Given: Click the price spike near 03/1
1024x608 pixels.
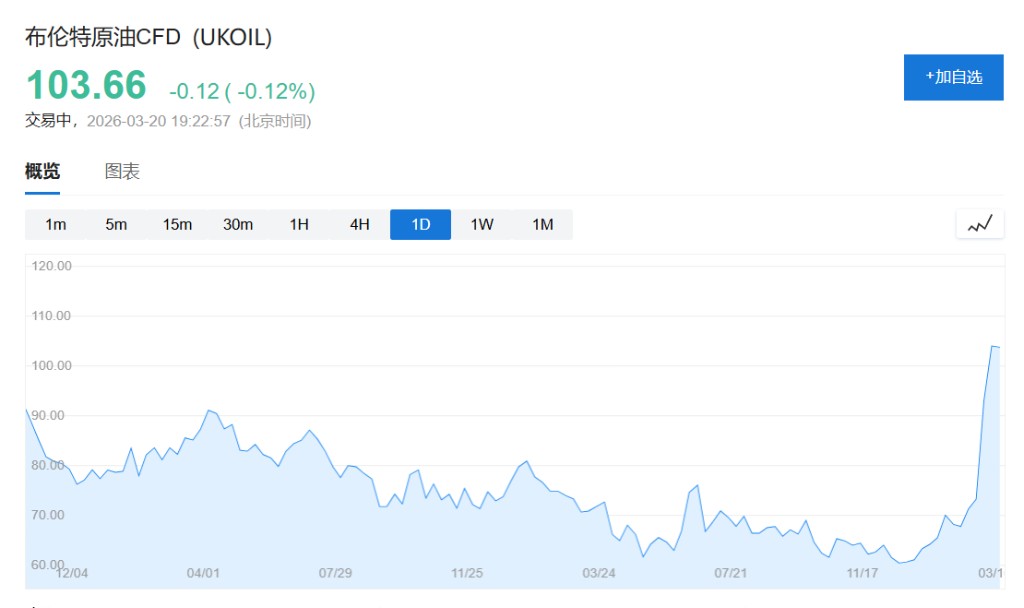Looking at the screenshot, I should point(993,347).
